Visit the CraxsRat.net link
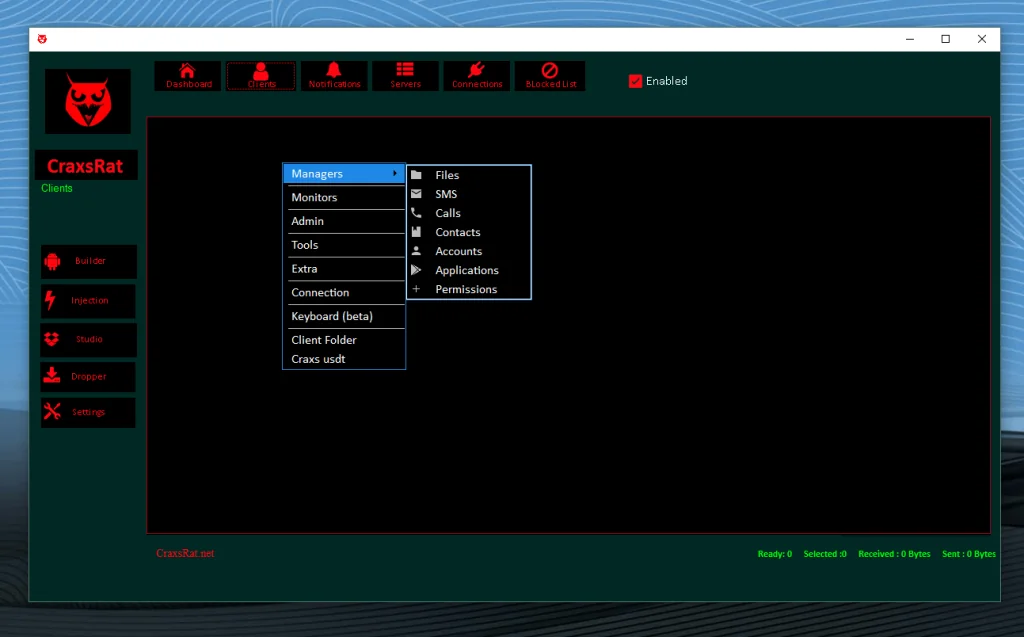Screen dimensions: 1024x637 coord(185,553)
